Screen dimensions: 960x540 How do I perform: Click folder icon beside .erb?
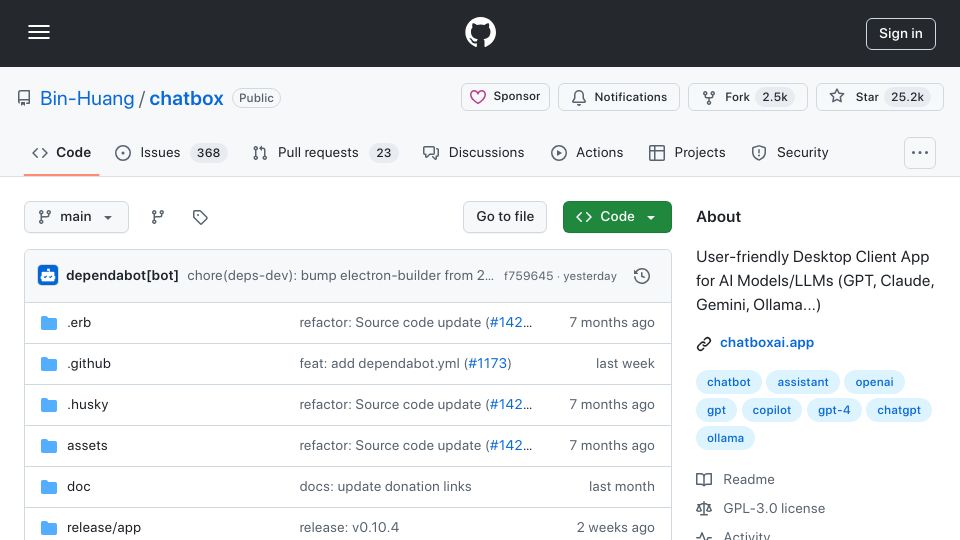coord(49,323)
